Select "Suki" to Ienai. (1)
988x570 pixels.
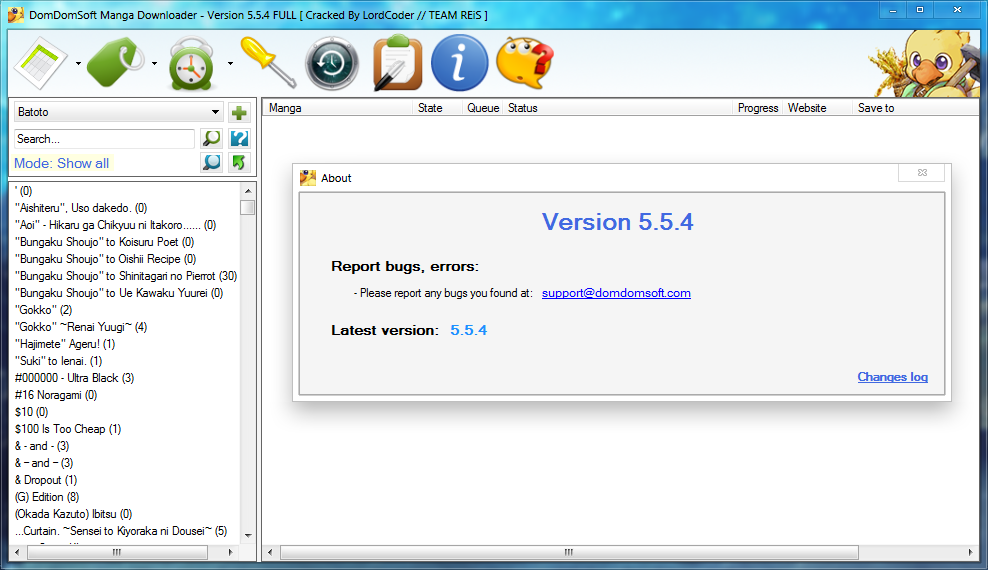pyautogui.click(x=59, y=361)
